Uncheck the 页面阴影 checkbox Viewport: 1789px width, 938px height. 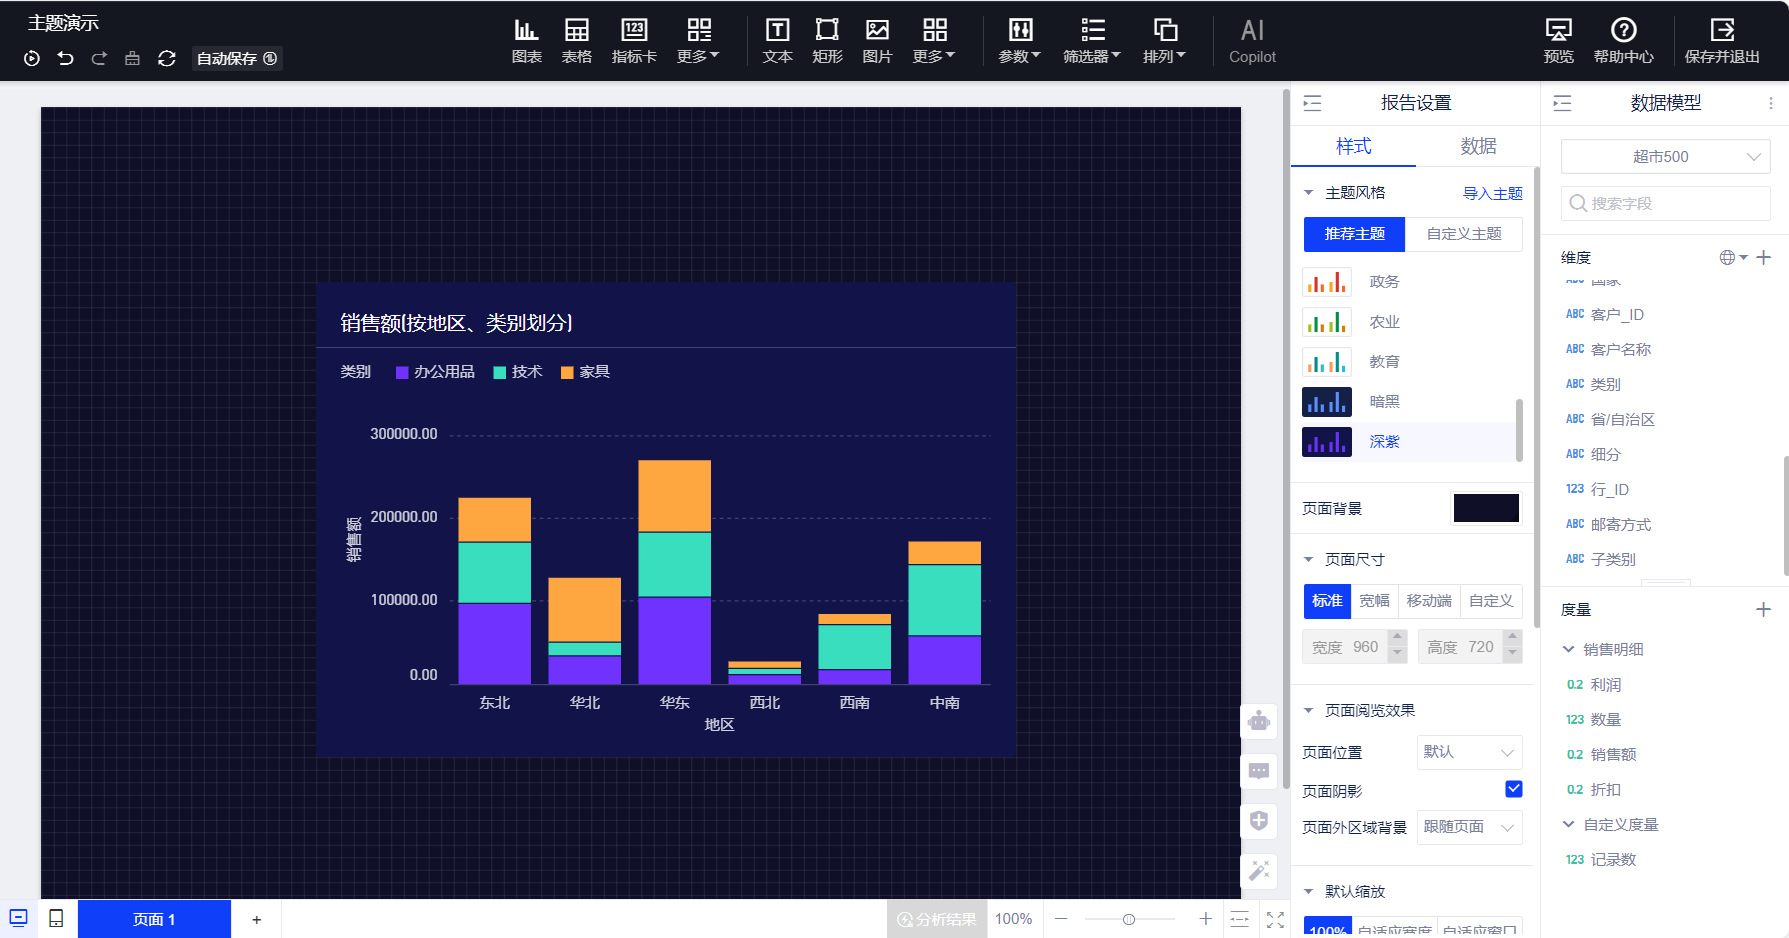point(1513,789)
